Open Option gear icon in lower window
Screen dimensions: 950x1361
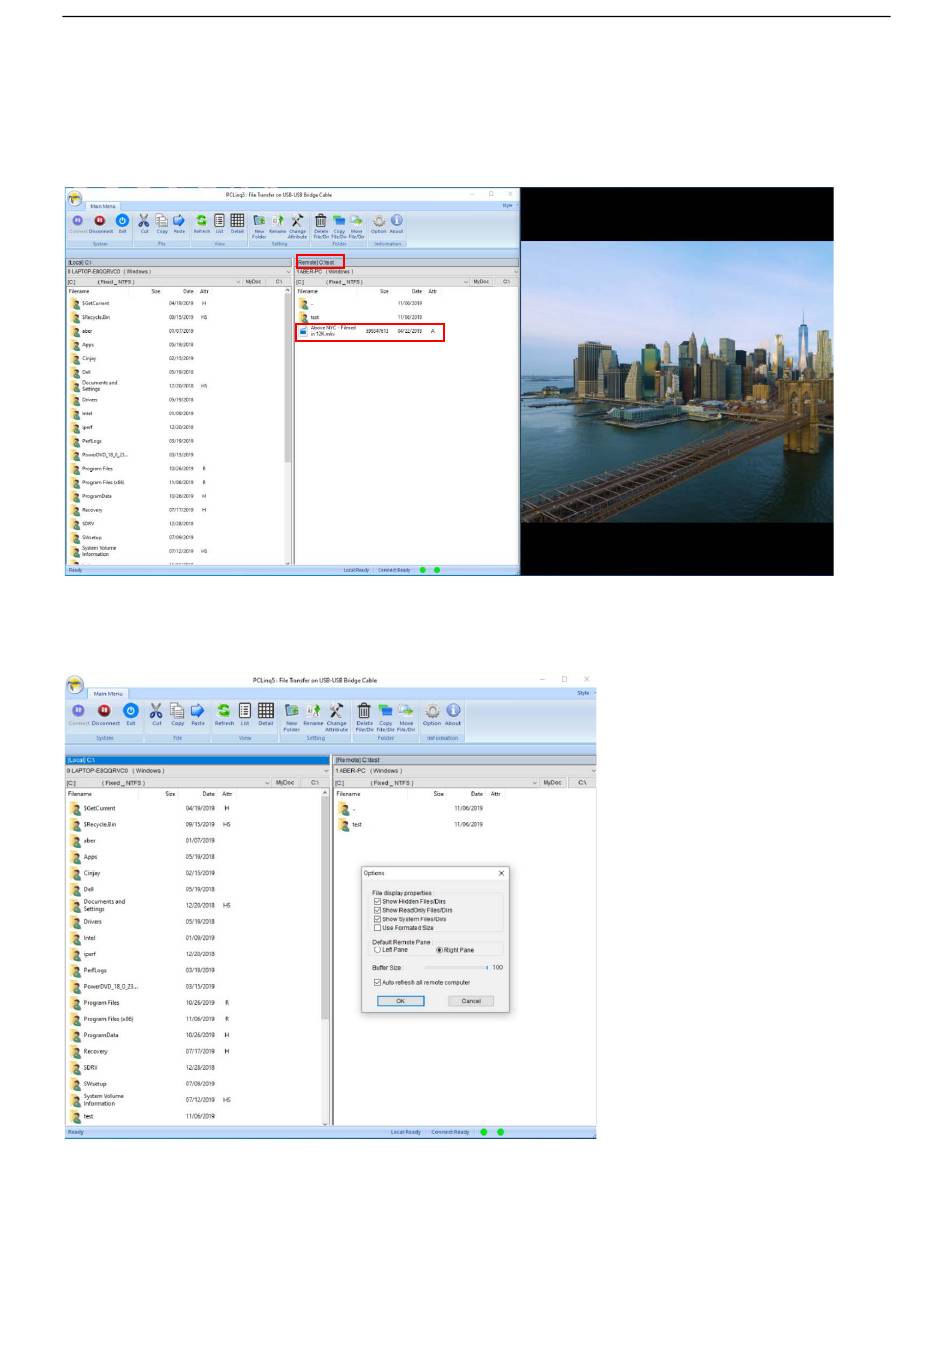click(x=432, y=710)
